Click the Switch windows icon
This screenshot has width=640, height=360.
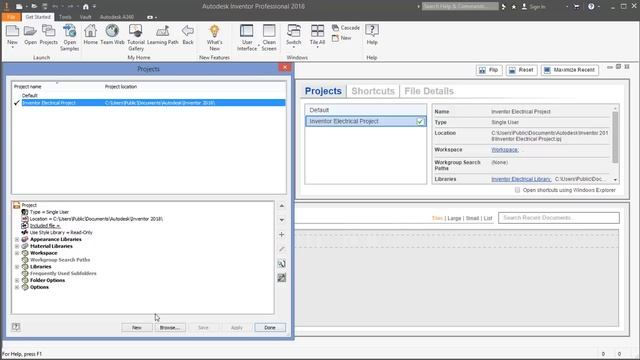pyautogui.click(x=293, y=31)
